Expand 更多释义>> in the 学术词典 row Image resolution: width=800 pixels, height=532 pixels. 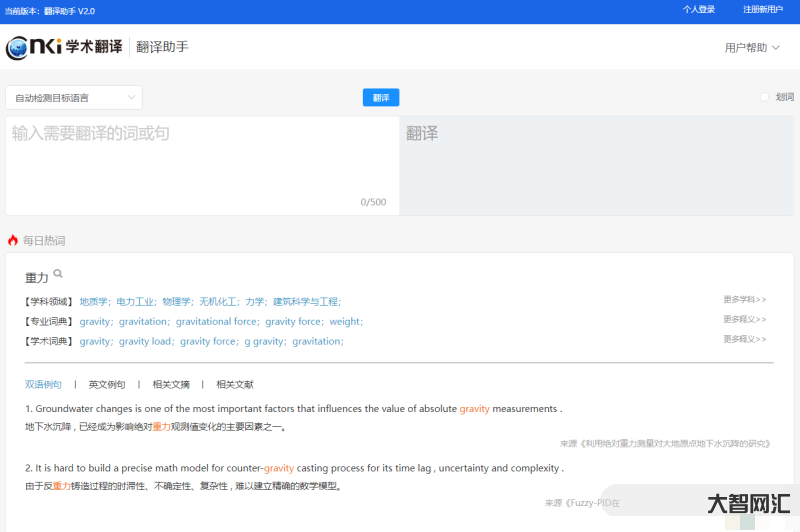point(744,340)
